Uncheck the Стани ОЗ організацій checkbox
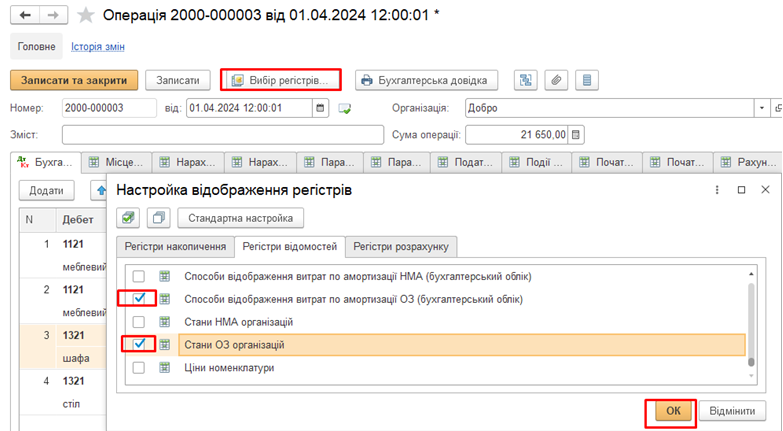Image resolution: width=783 pixels, height=431 pixels. (139, 345)
